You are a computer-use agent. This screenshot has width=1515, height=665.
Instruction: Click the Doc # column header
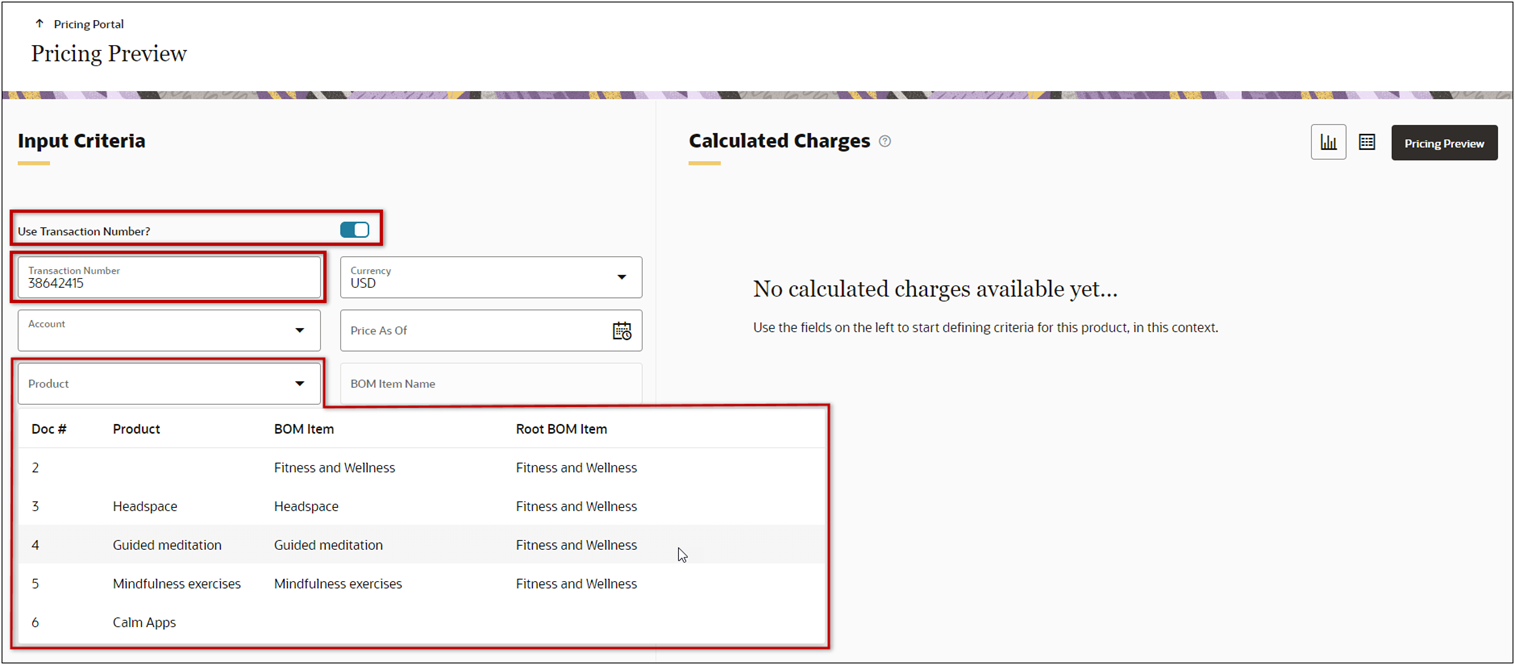[x=49, y=428]
